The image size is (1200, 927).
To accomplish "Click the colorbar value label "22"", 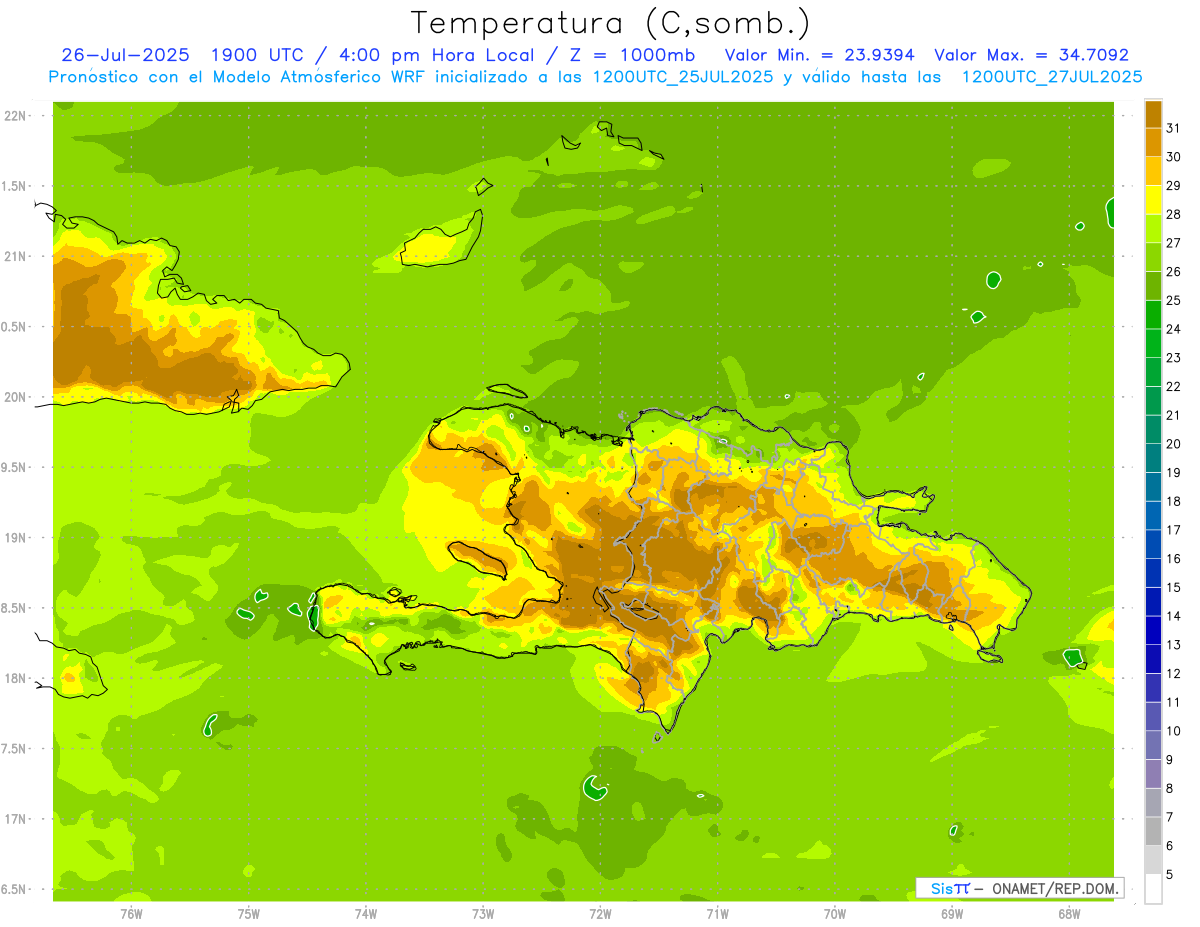I will pos(1174,387).
